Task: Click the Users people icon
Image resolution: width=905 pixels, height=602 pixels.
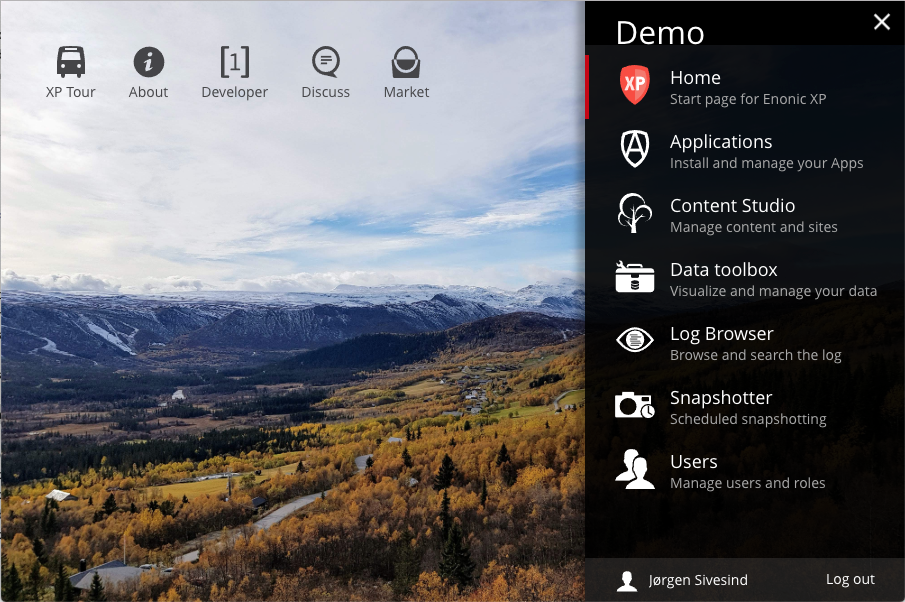Action: point(634,469)
